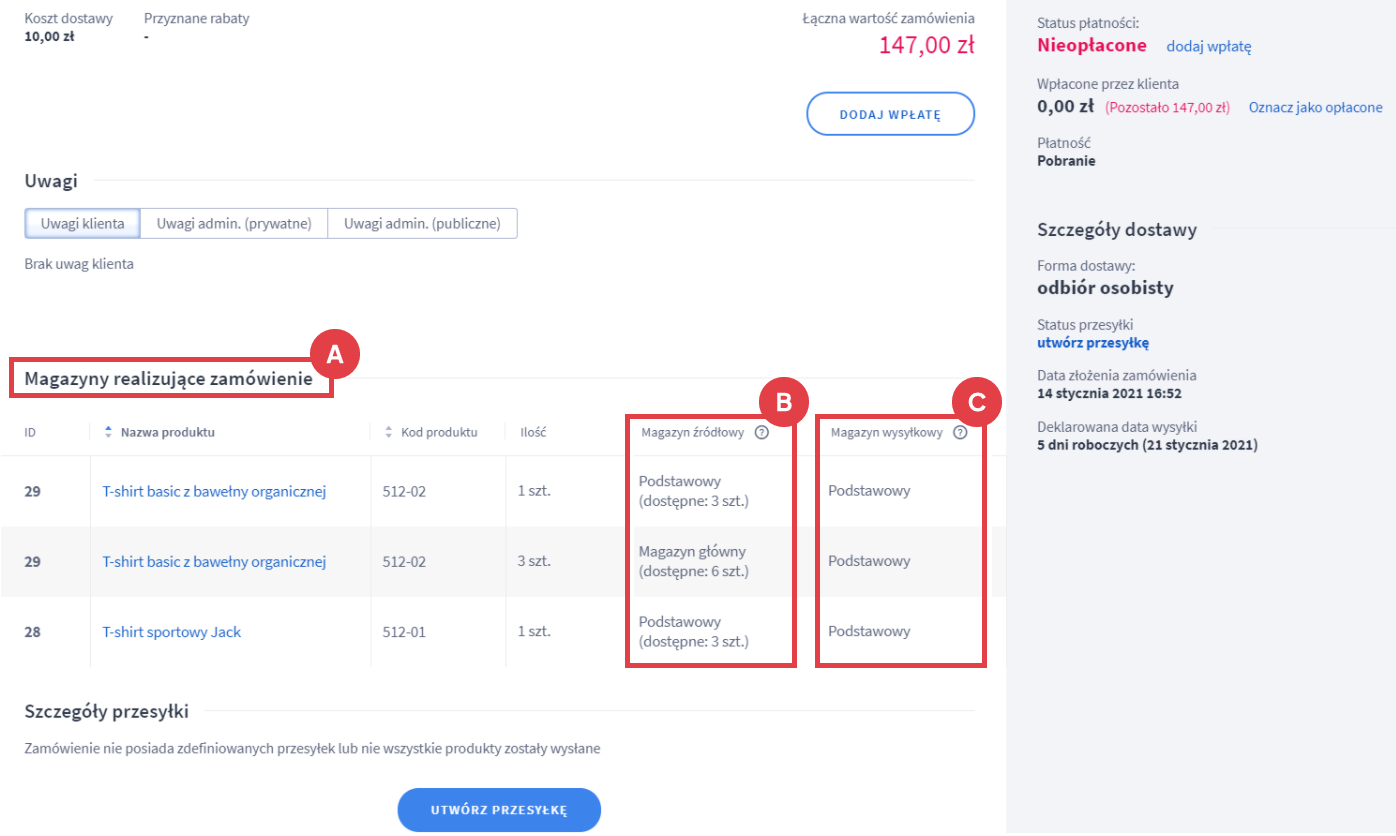Click the UTWÓRZ PRZESYŁKĘ button
Screen dimensions: 1396x836
tap(499, 810)
